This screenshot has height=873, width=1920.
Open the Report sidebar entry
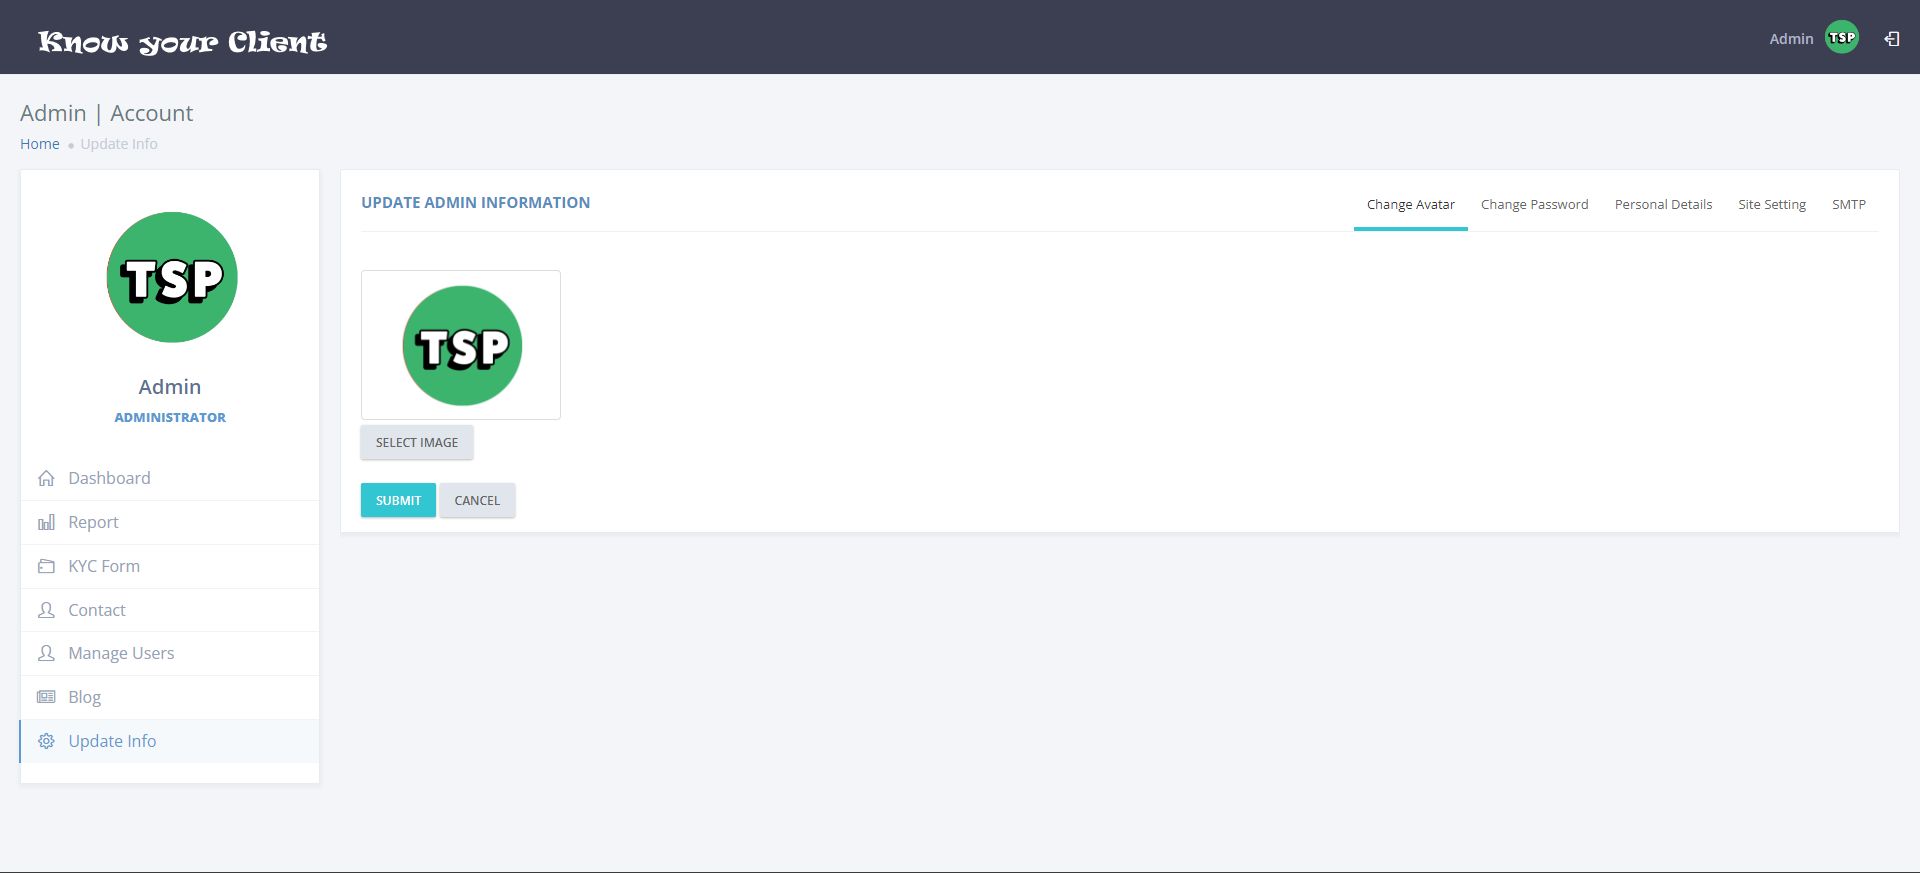(x=170, y=522)
